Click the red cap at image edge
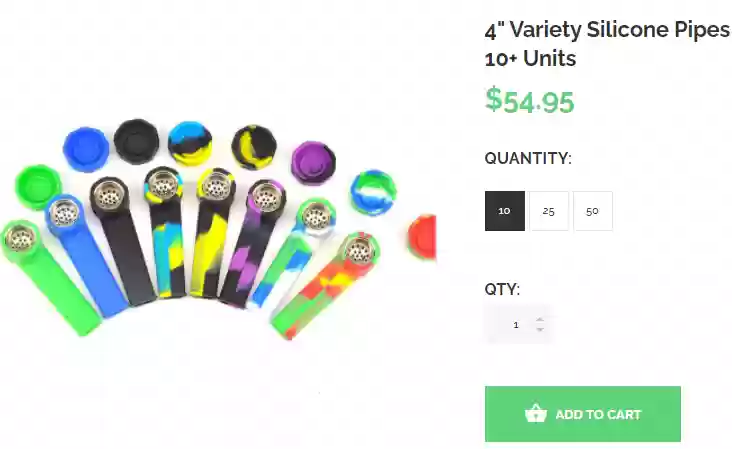The height and width of the screenshot is (449, 732). point(422,237)
